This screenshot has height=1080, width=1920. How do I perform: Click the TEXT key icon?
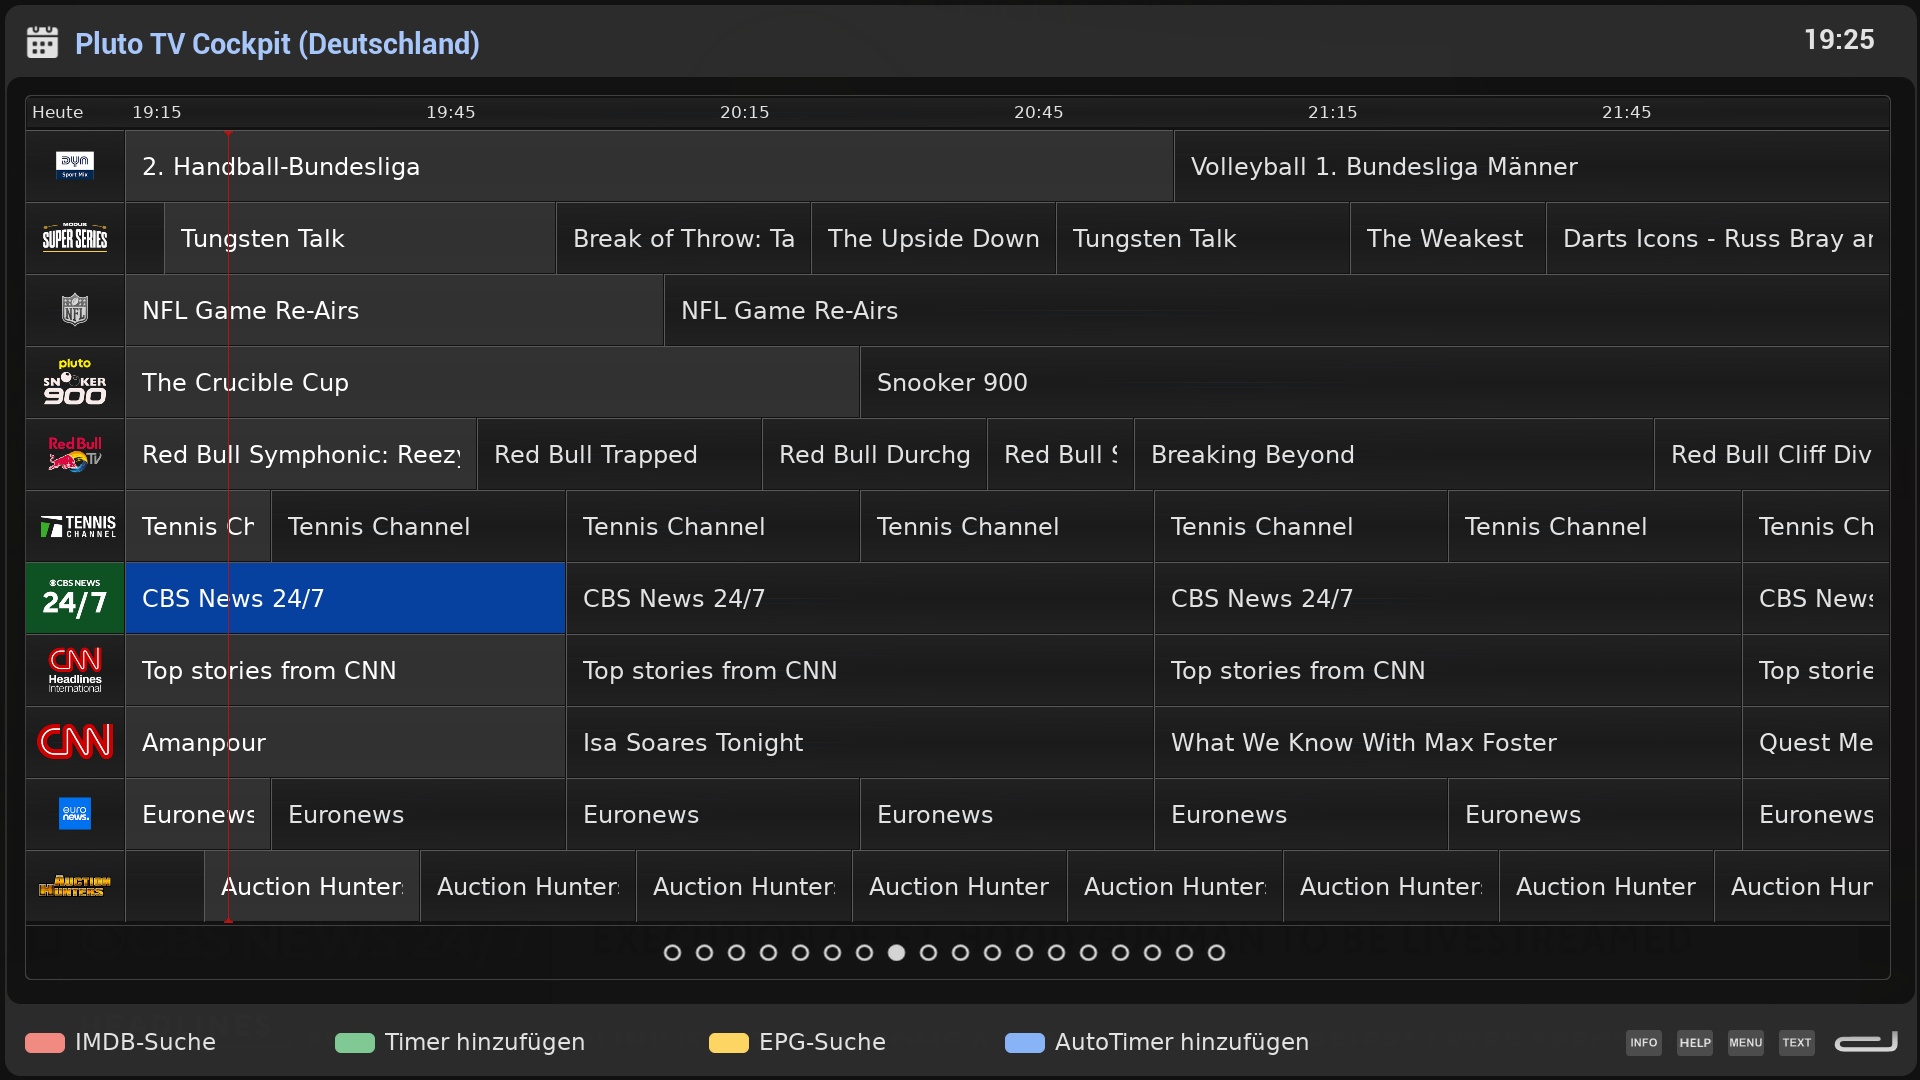[x=1796, y=1042]
